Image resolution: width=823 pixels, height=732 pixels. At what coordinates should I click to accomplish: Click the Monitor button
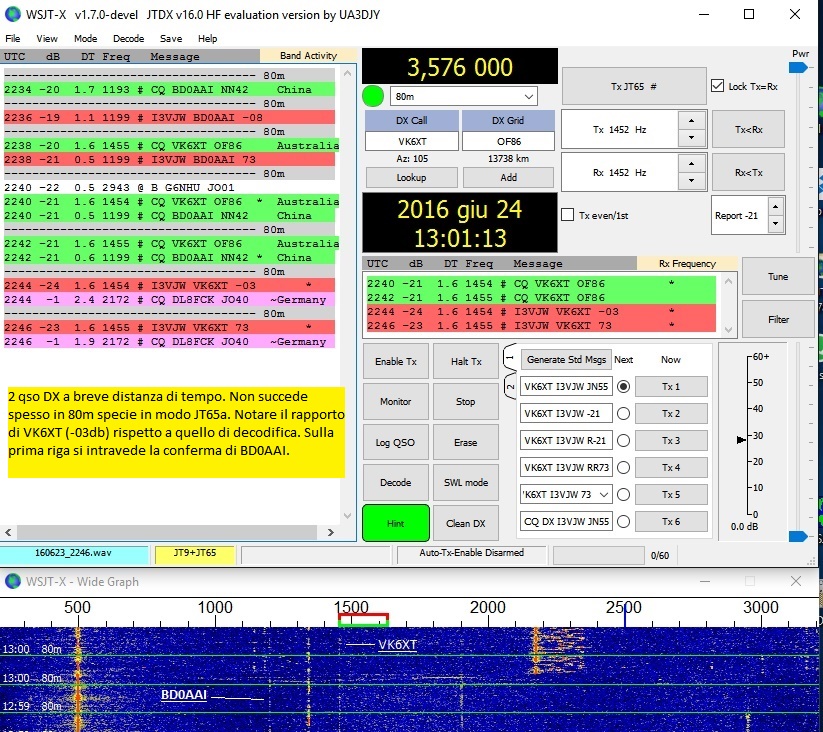(x=396, y=401)
